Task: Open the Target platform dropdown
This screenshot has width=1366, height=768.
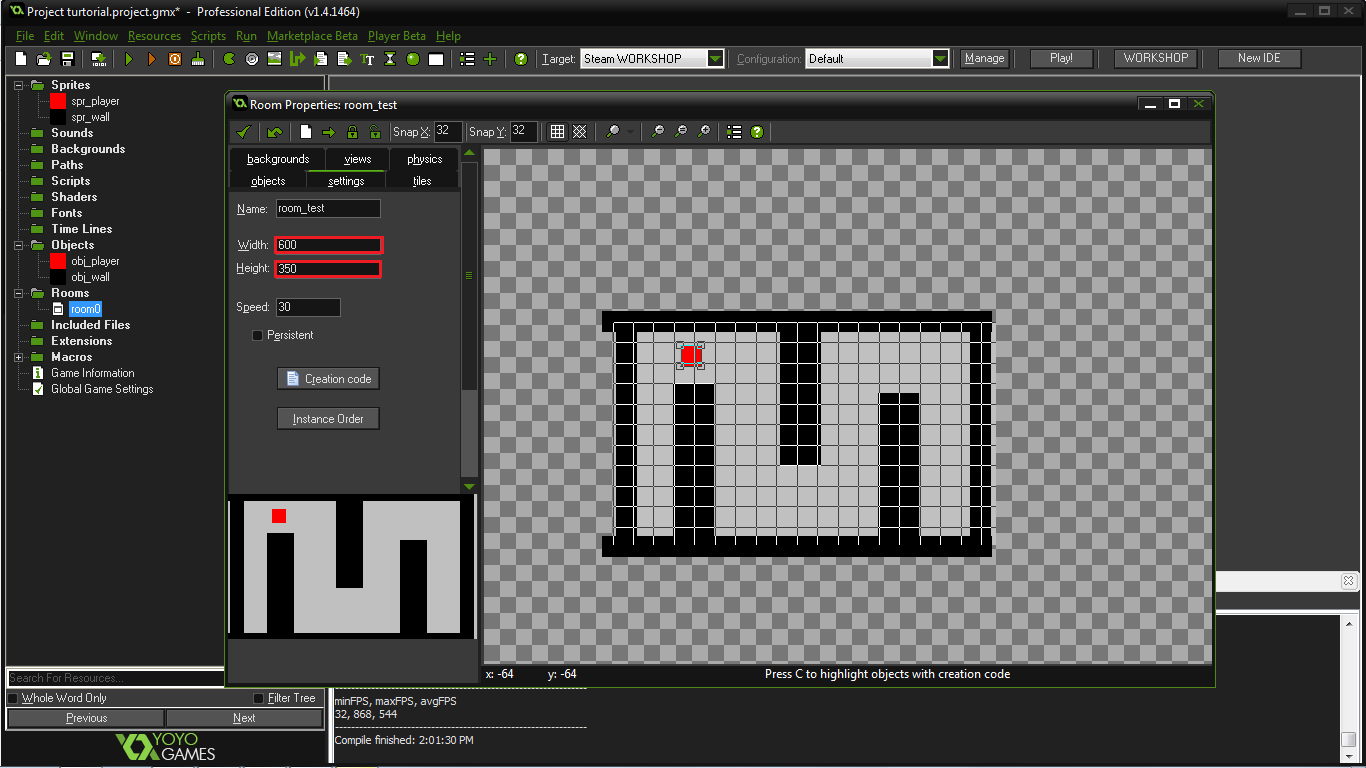Action: [713, 58]
